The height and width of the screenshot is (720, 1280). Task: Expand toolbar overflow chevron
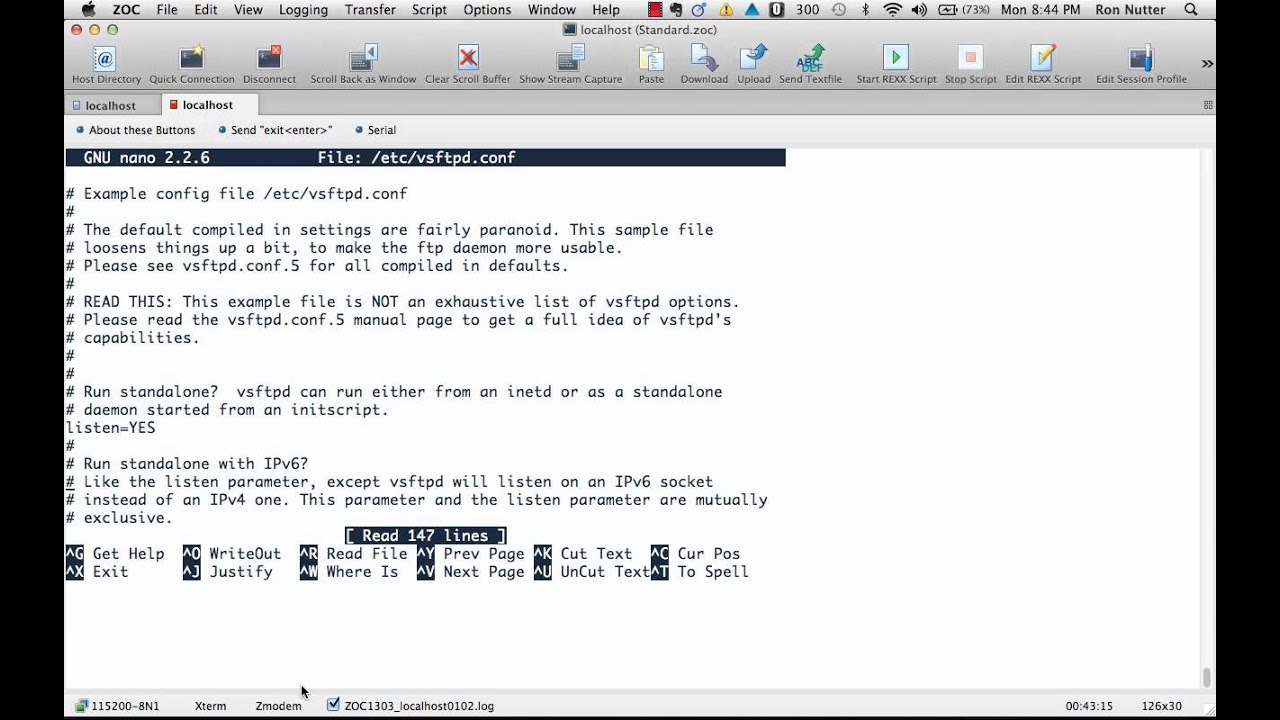pyautogui.click(x=1207, y=63)
